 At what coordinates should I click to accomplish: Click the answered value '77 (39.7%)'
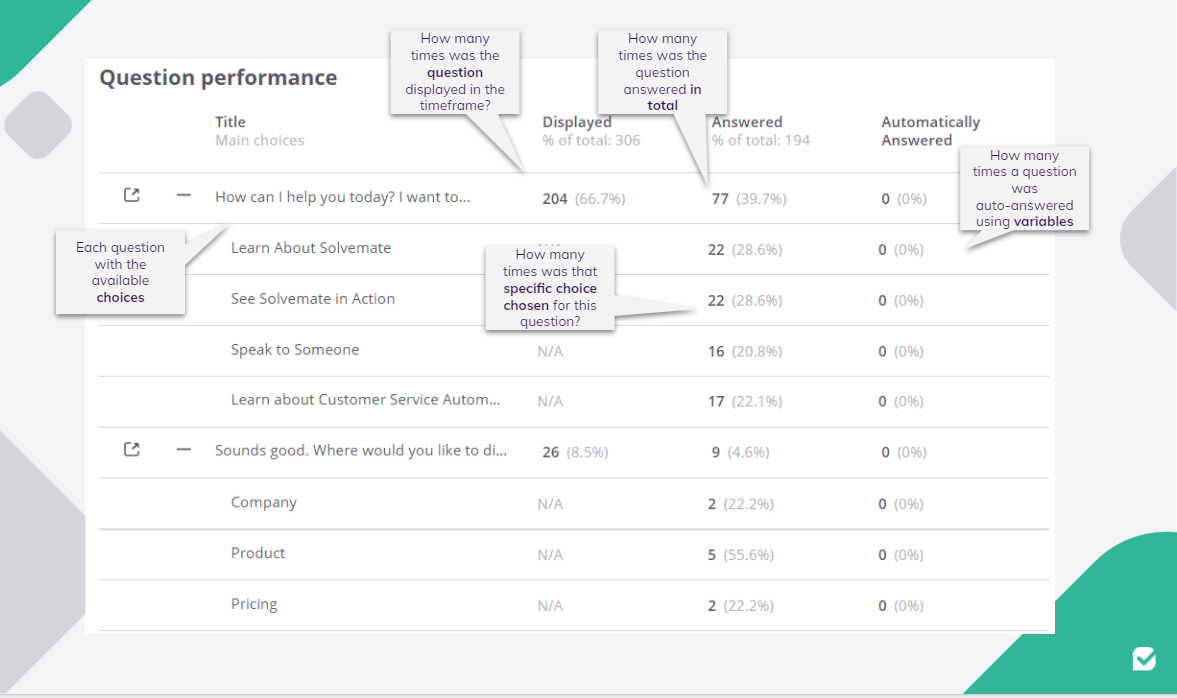[x=749, y=199]
